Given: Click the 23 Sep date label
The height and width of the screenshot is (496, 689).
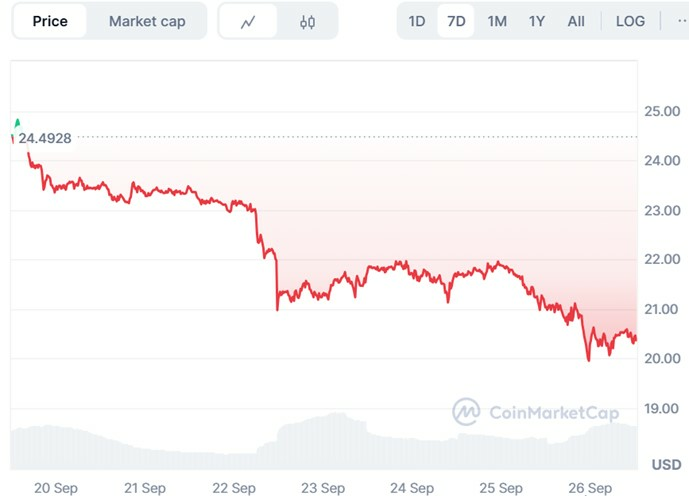Looking at the screenshot, I should pyautogui.click(x=323, y=488).
